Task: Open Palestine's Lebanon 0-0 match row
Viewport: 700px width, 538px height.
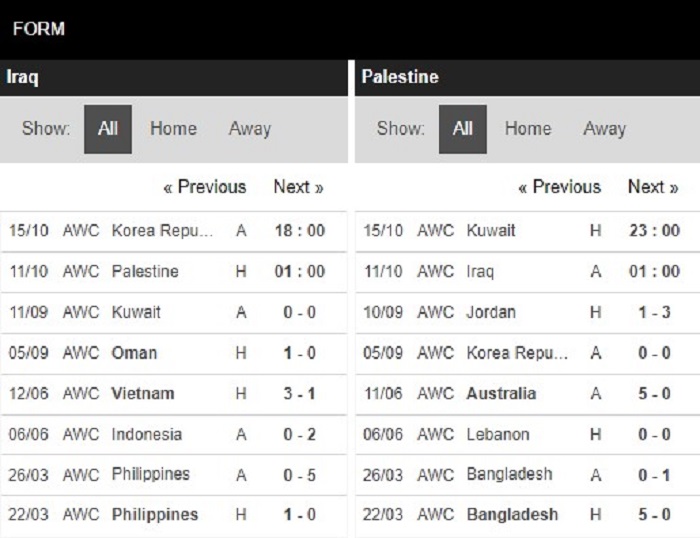Action: pos(528,434)
